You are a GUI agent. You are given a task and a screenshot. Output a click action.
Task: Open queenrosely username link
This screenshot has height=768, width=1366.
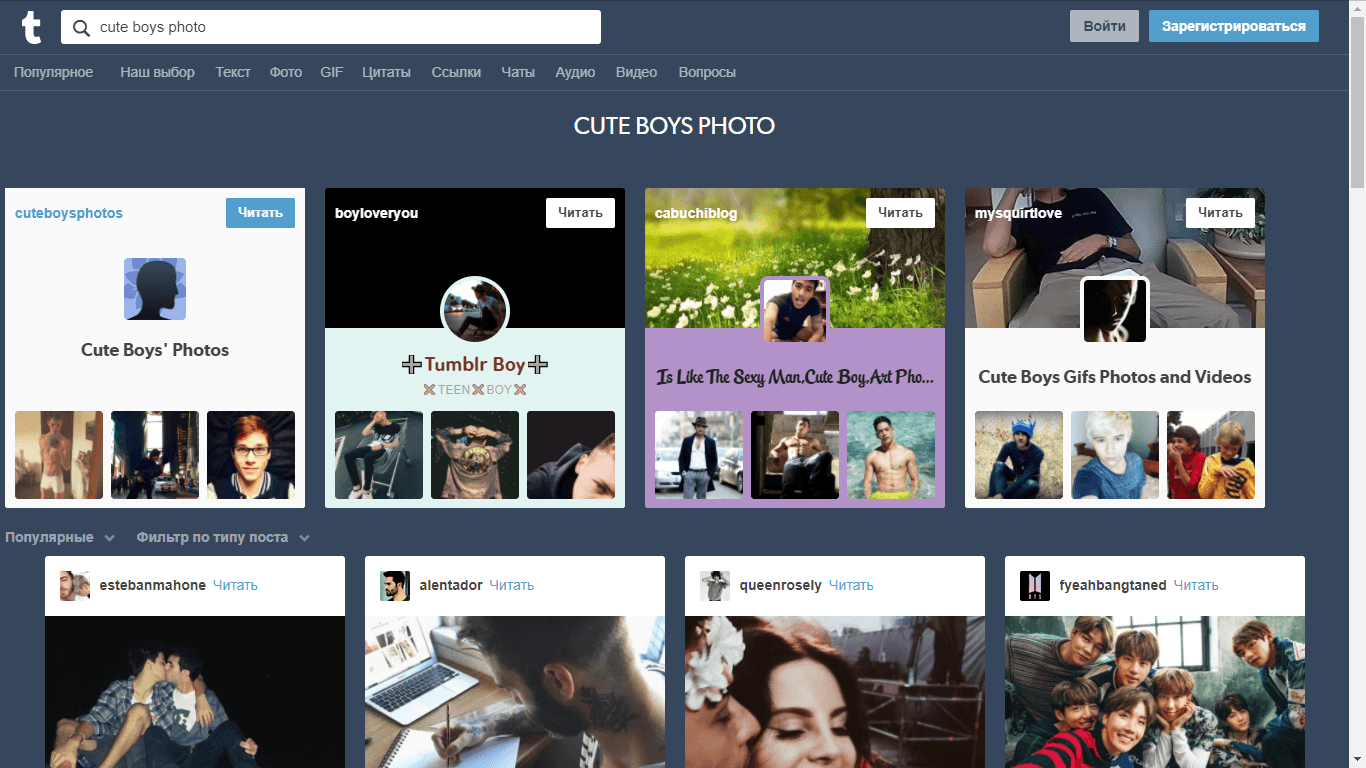[781, 586]
